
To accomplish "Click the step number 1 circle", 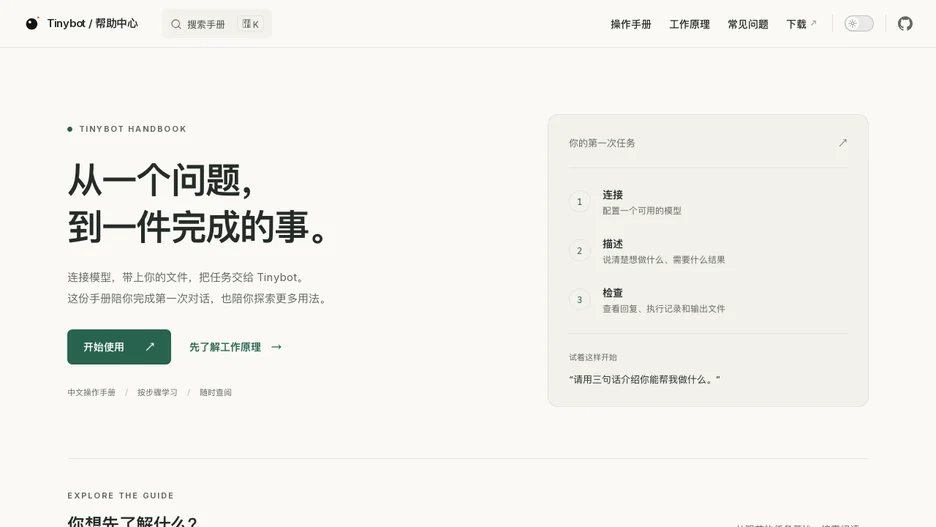I will click(579, 202).
